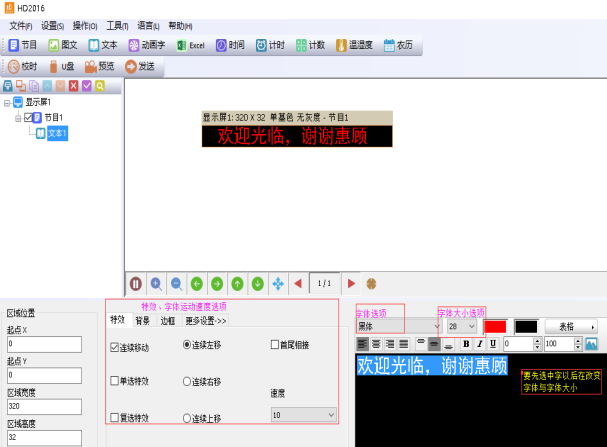Toggle the 连续移动 checkbox
Viewport: 607px width, 447px height.
tap(115, 346)
